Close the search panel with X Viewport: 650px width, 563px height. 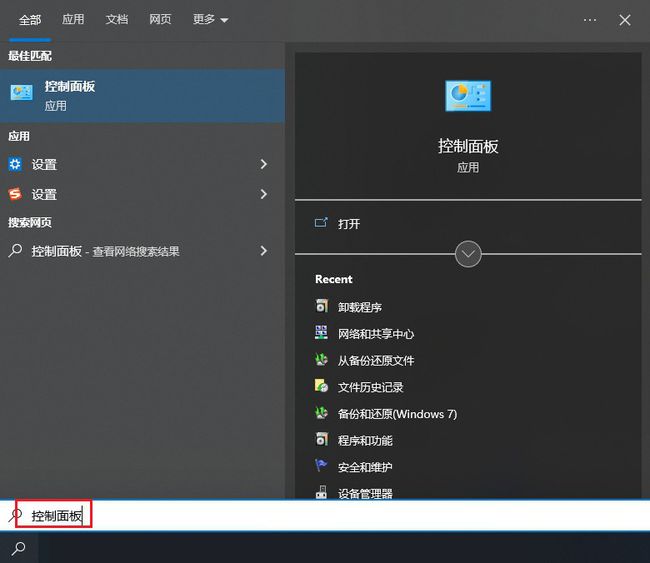[x=625, y=20]
